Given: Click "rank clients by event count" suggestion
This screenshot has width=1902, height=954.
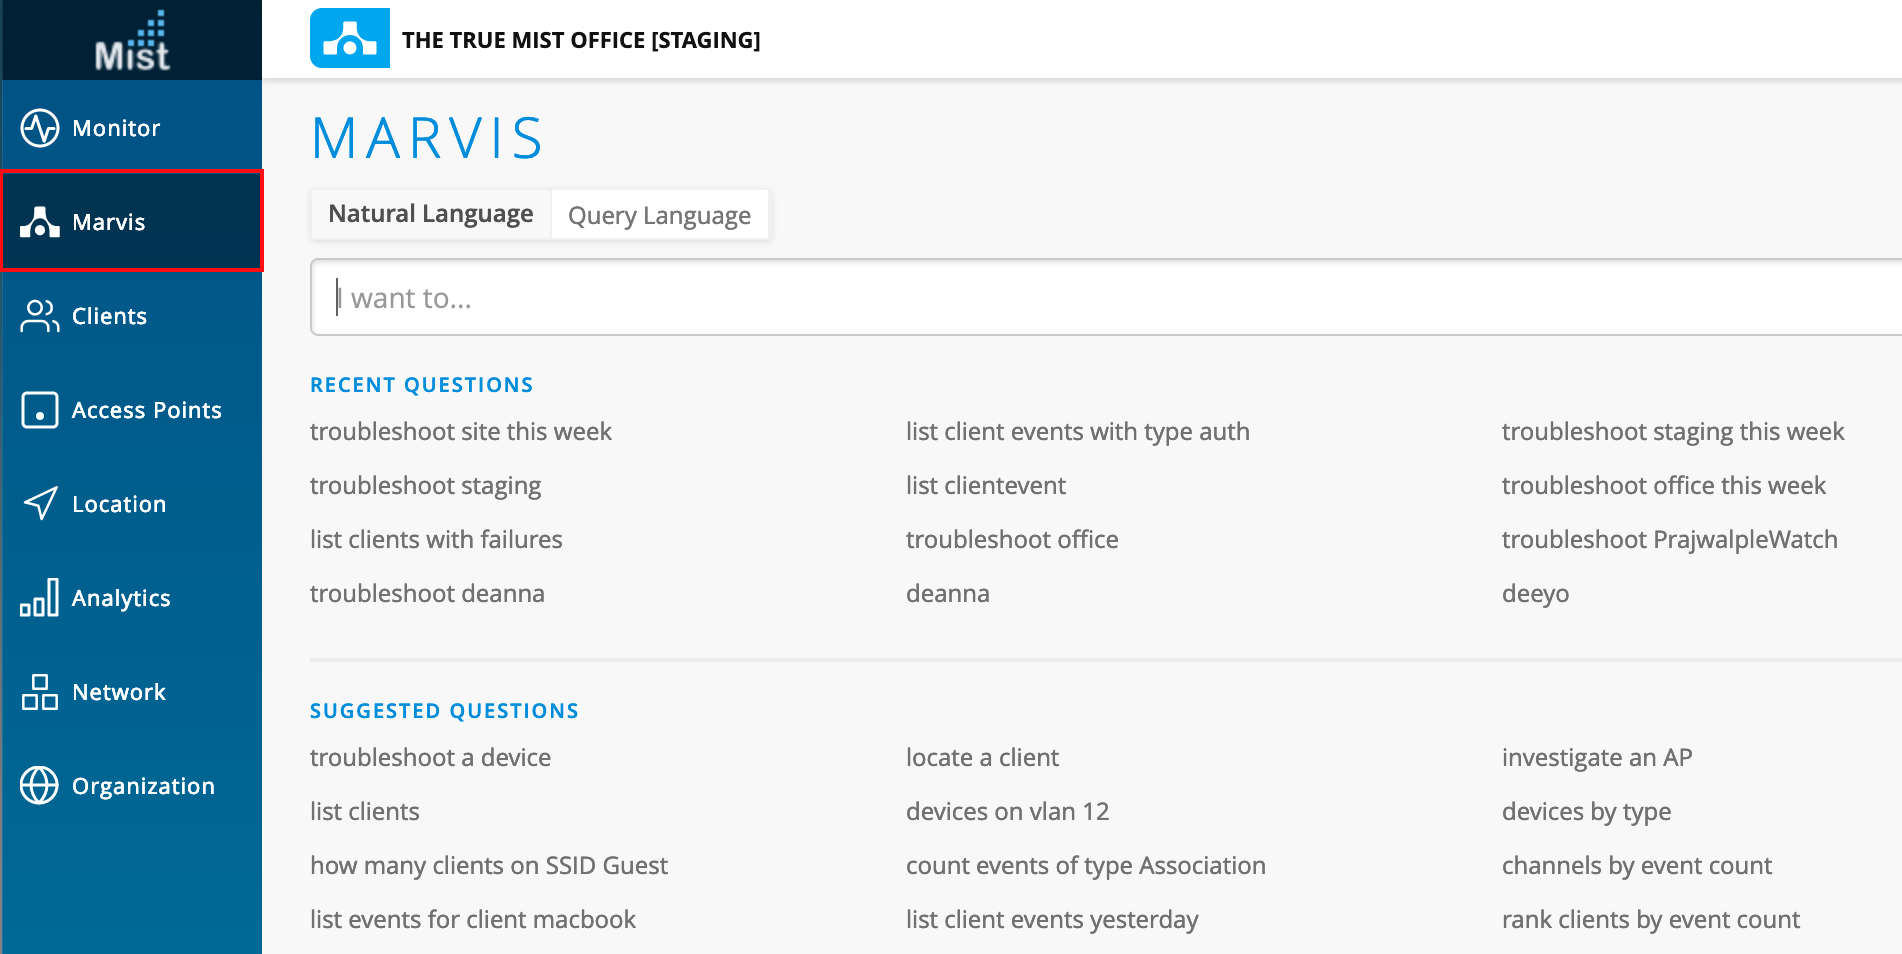Looking at the screenshot, I should [x=1650, y=920].
